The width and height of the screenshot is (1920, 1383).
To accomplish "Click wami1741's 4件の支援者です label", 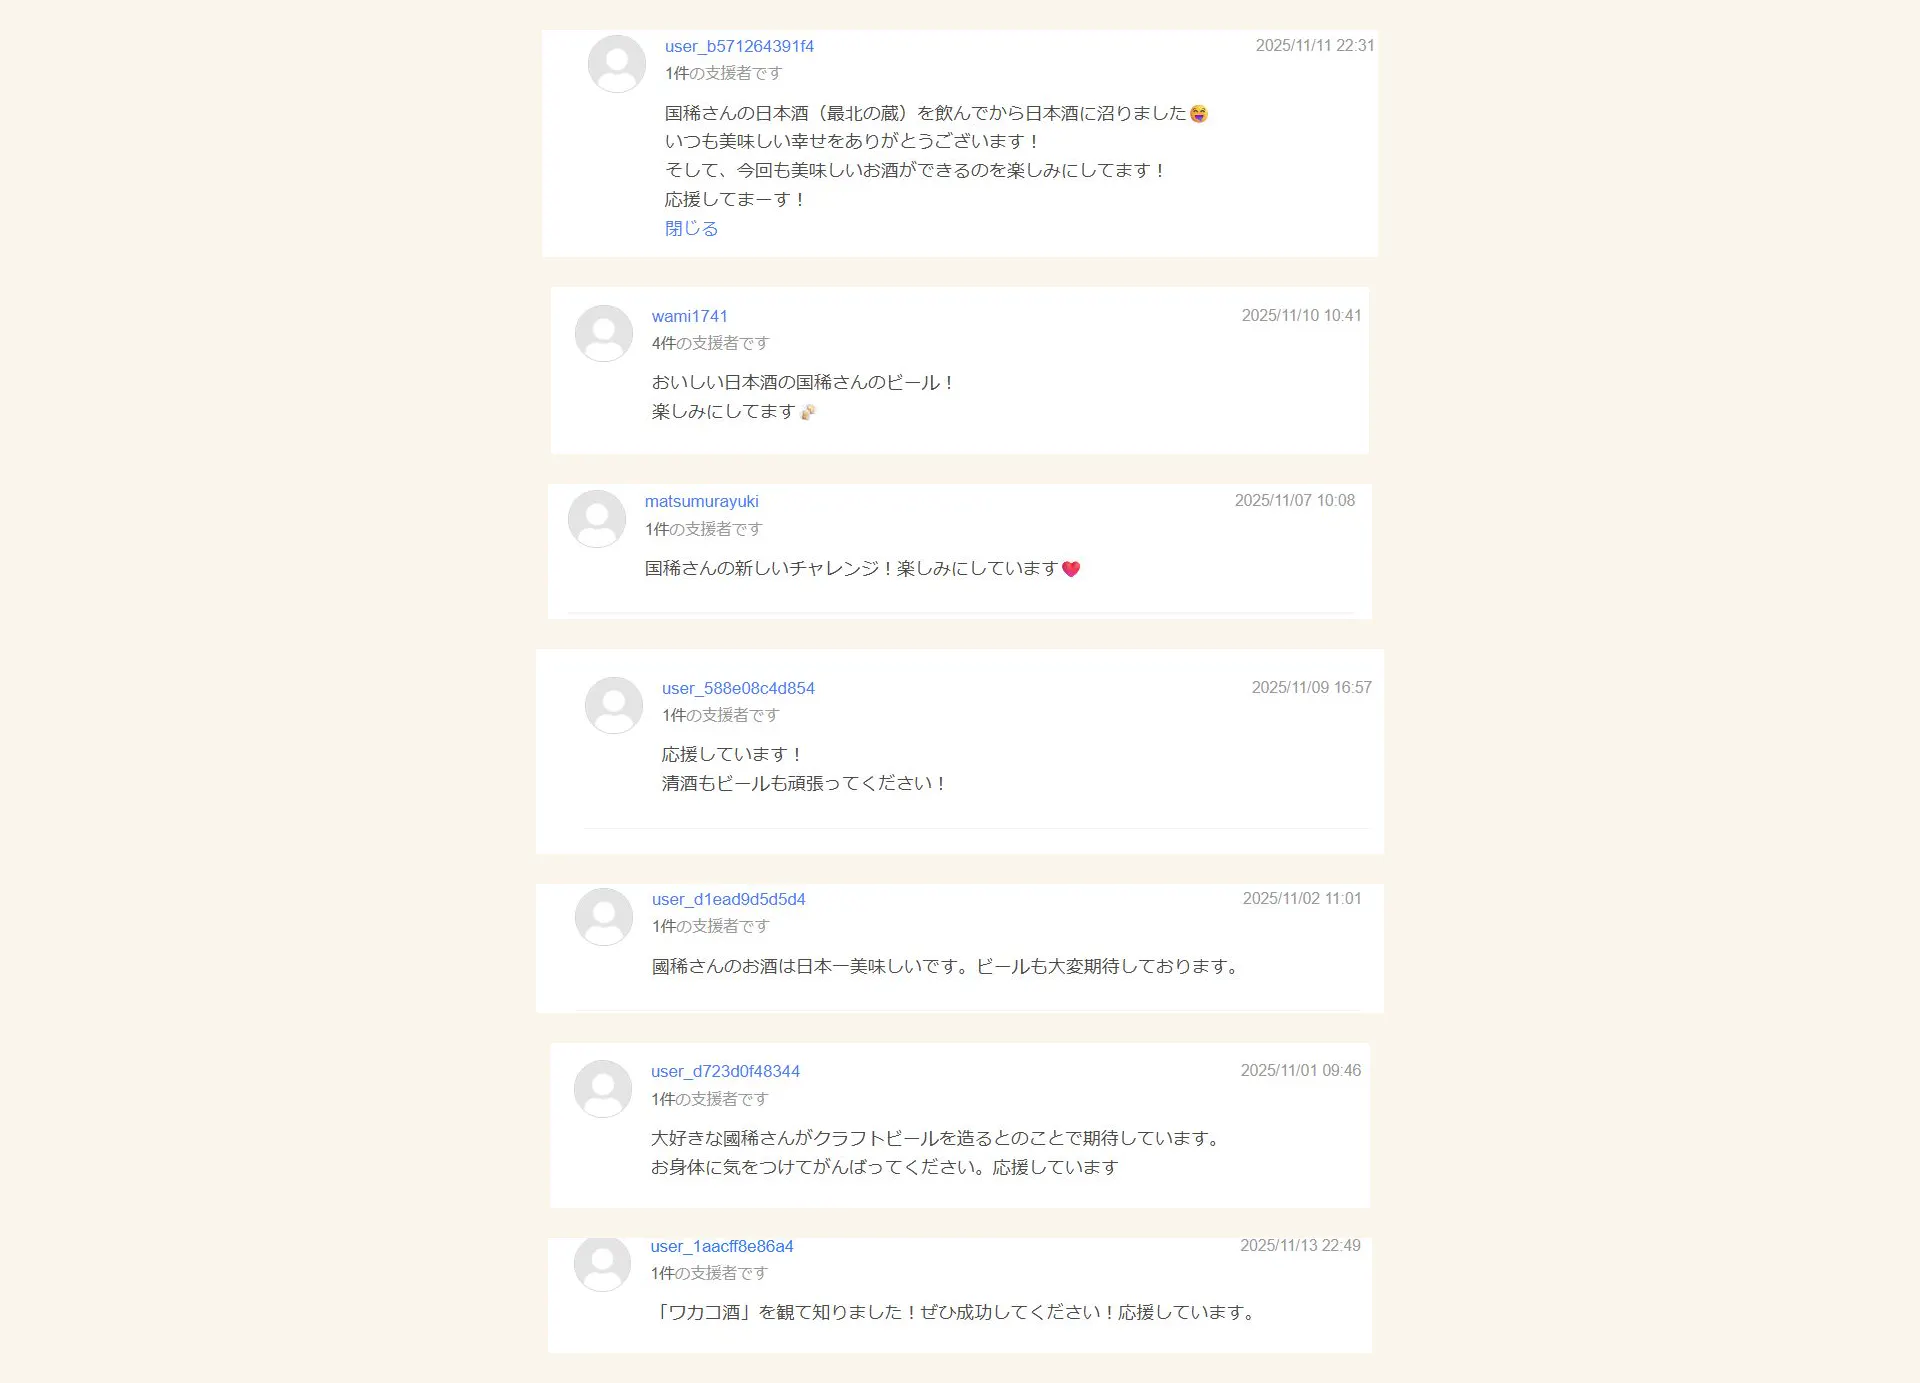I will (710, 344).
